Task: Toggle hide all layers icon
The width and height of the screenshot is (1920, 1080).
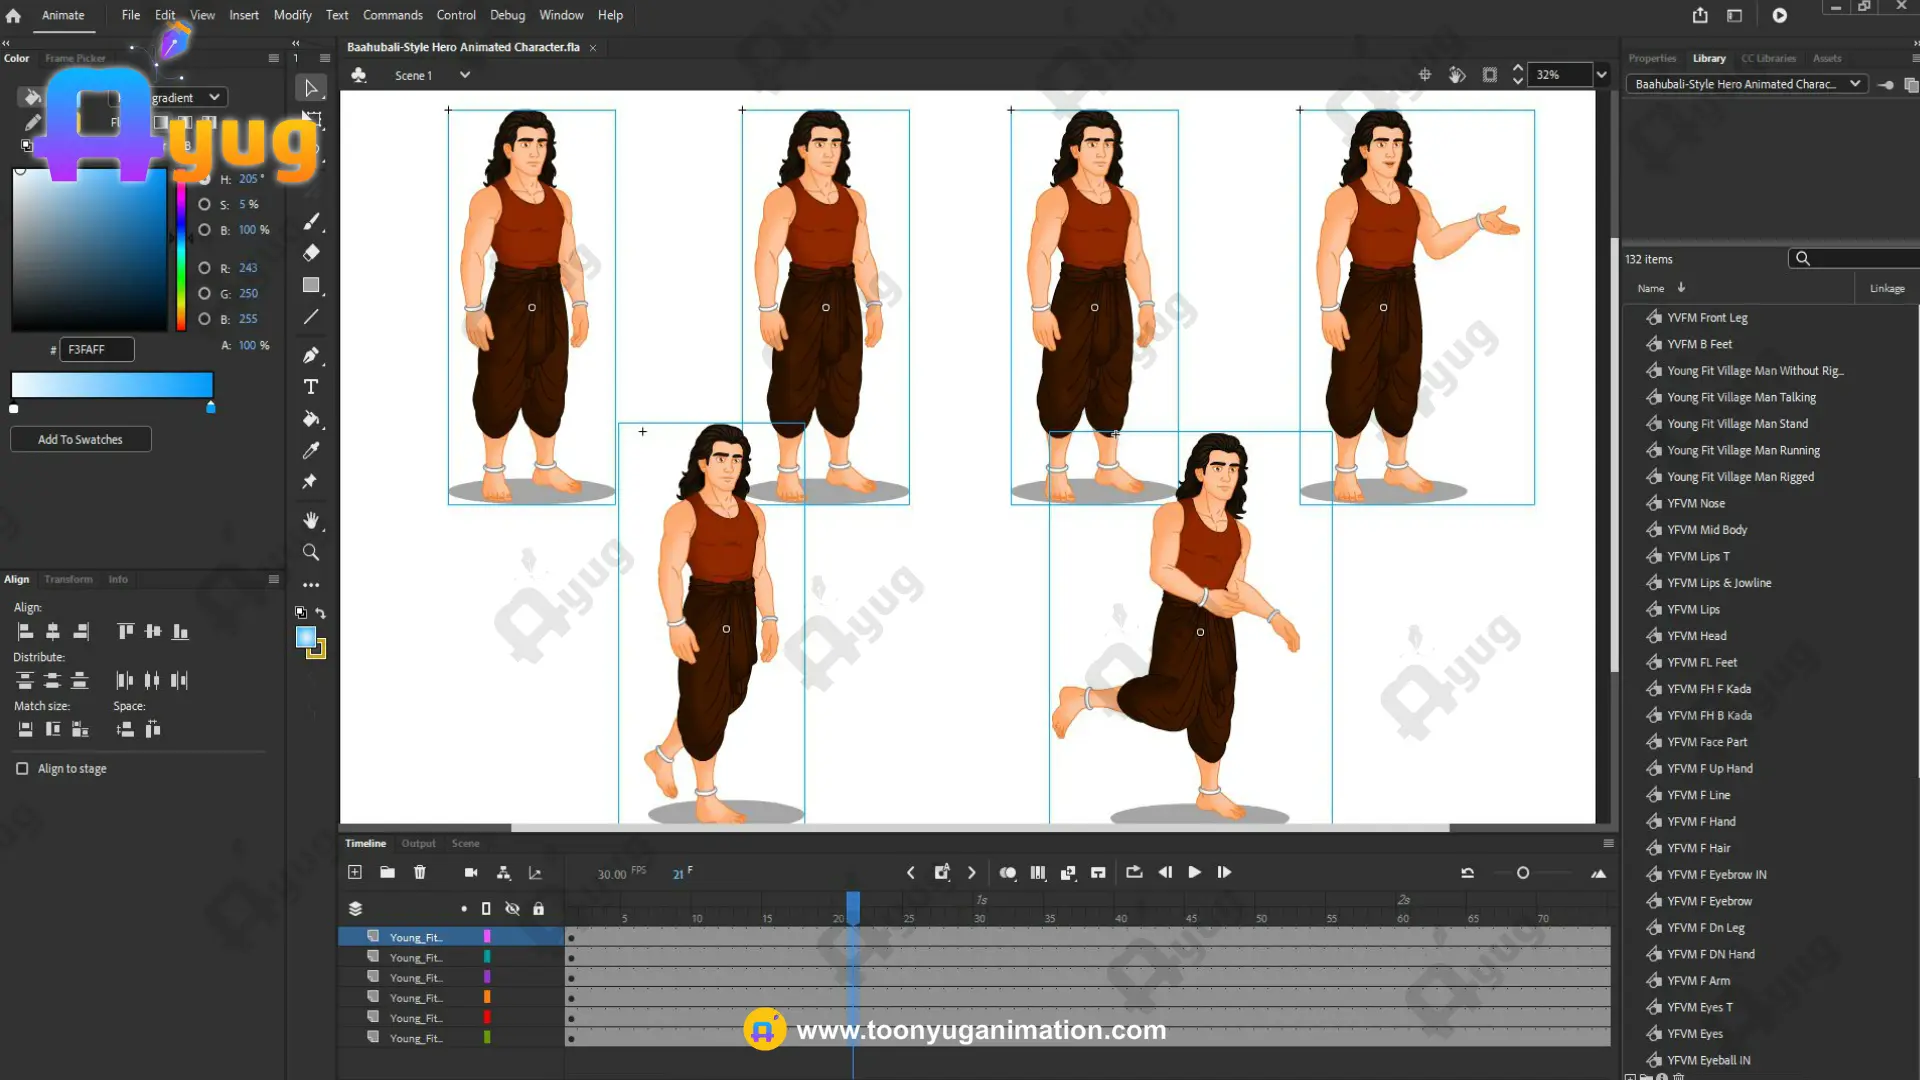Action: [x=512, y=908]
